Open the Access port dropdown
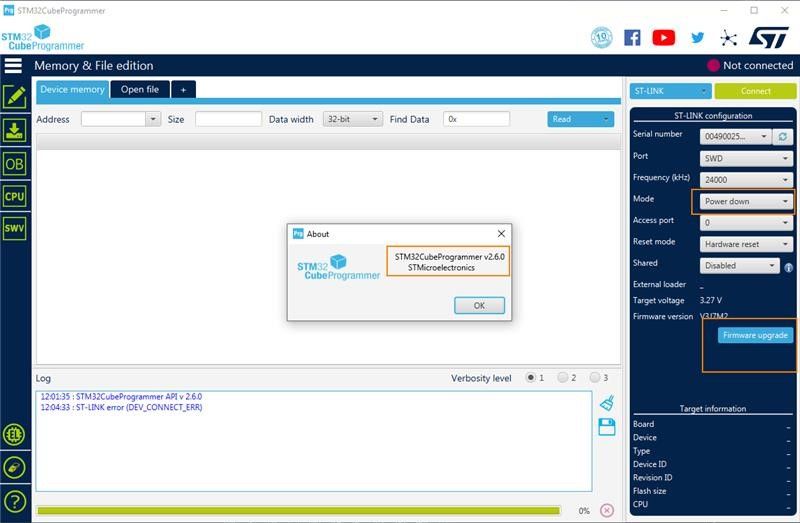 (746, 223)
